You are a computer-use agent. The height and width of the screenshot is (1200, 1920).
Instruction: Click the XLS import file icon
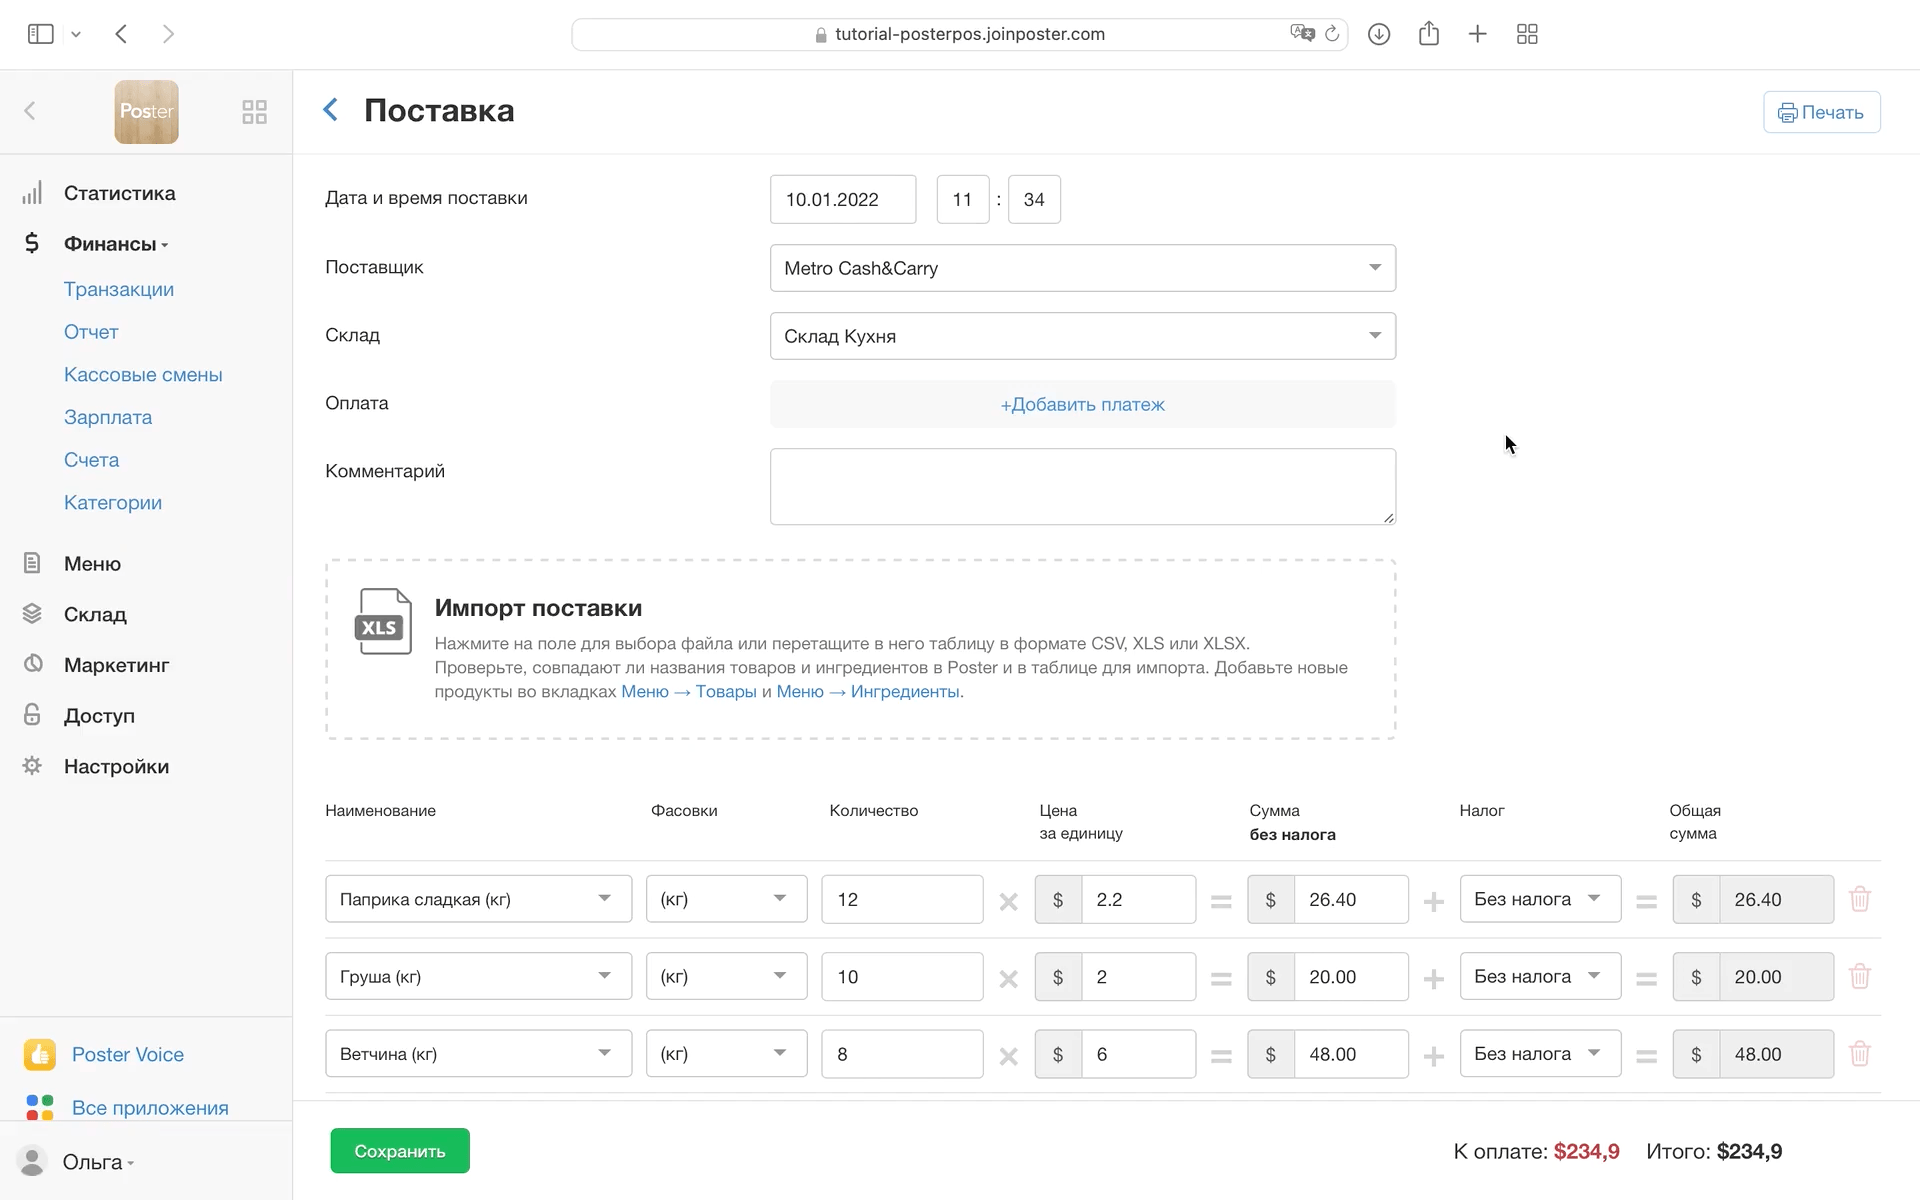click(383, 622)
